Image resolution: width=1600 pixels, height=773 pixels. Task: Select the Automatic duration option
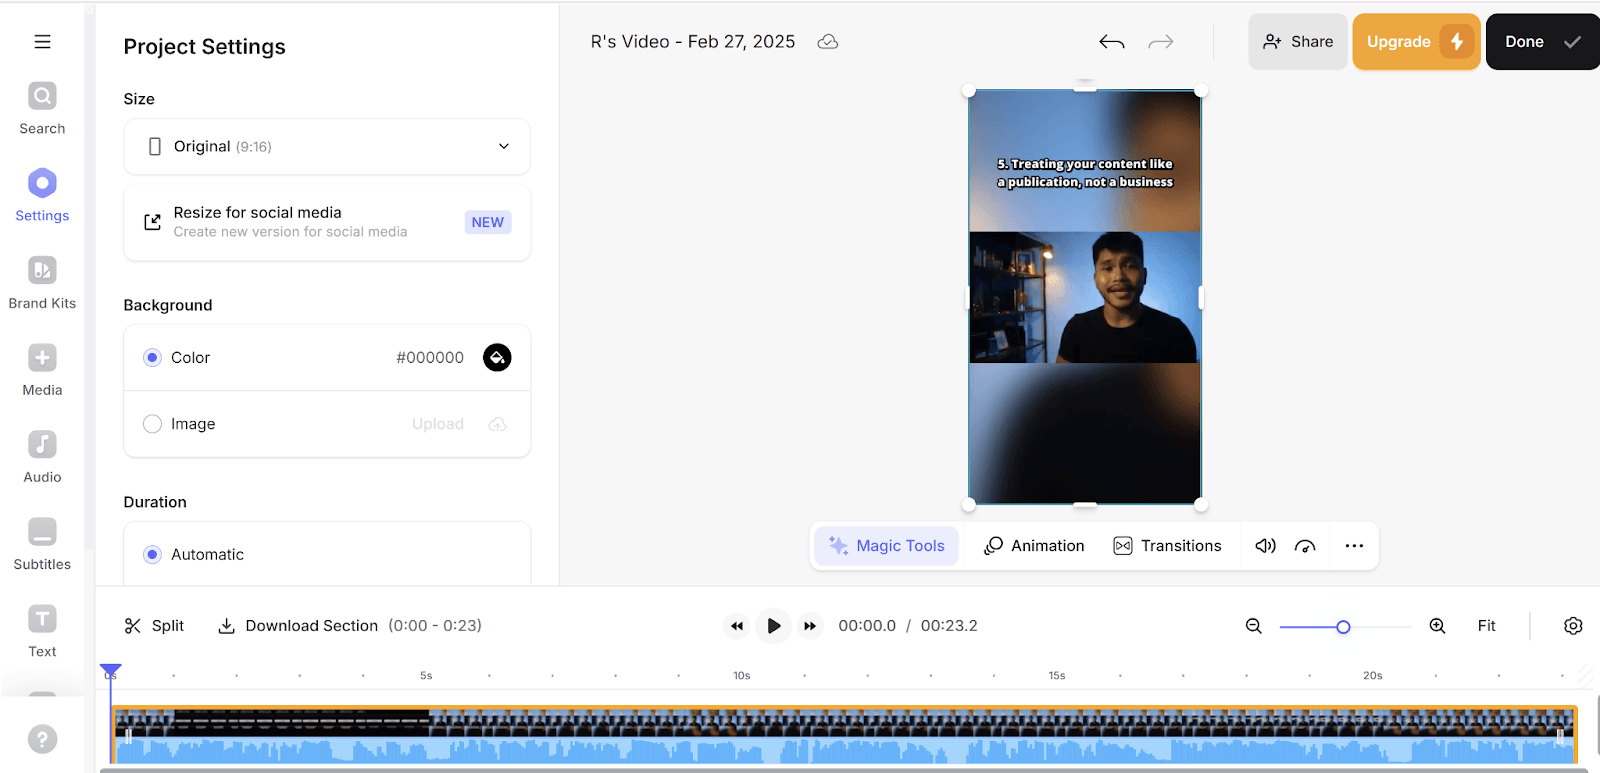pyautogui.click(x=152, y=554)
